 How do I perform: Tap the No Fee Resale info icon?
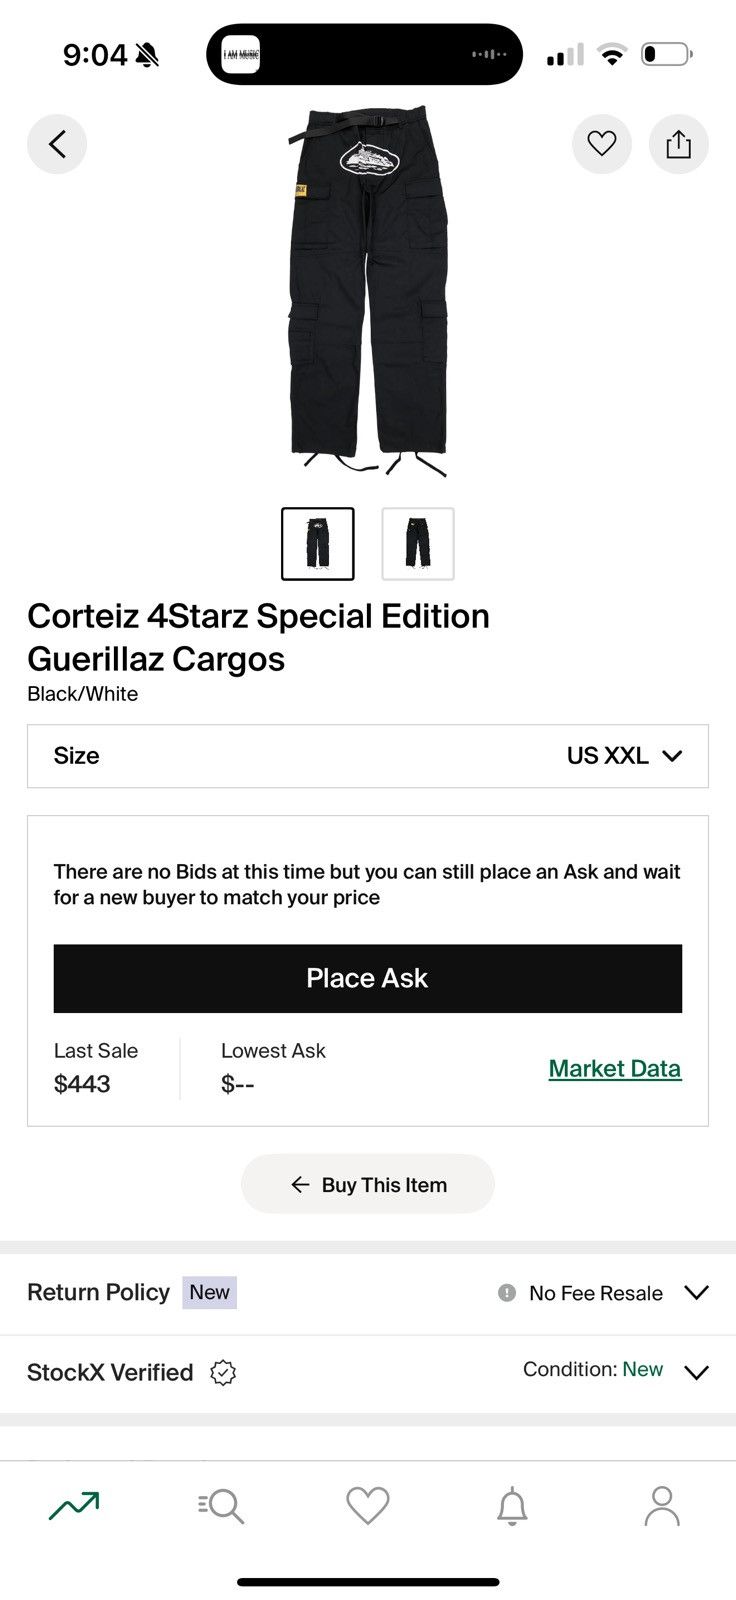pyautogui.click(x=507, y=1293)
